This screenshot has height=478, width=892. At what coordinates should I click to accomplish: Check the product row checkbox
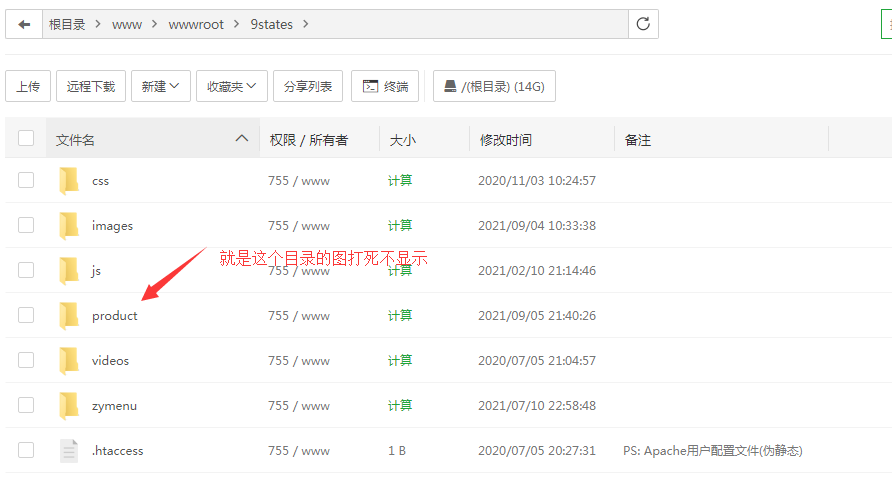pos(26,315)
